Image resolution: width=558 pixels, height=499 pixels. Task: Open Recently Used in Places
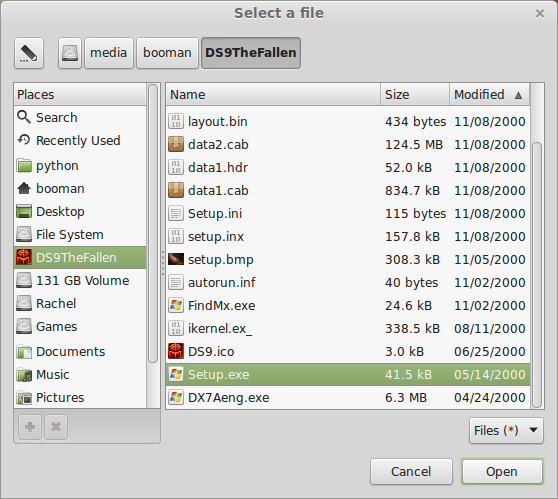(x=80, y=141)
